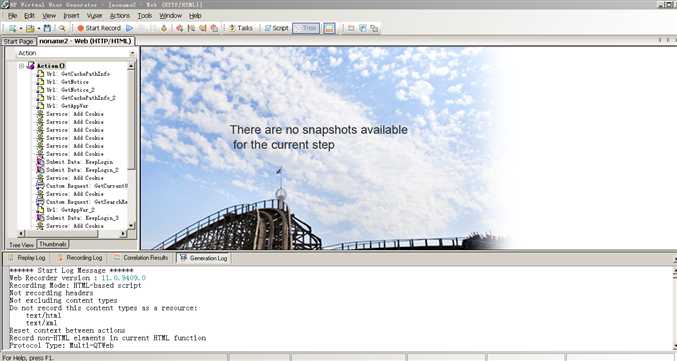Viewport: 677px width, 361px height.
Task: Click the magnifier search icon in the toolbar
Action: tap(62, 28)
